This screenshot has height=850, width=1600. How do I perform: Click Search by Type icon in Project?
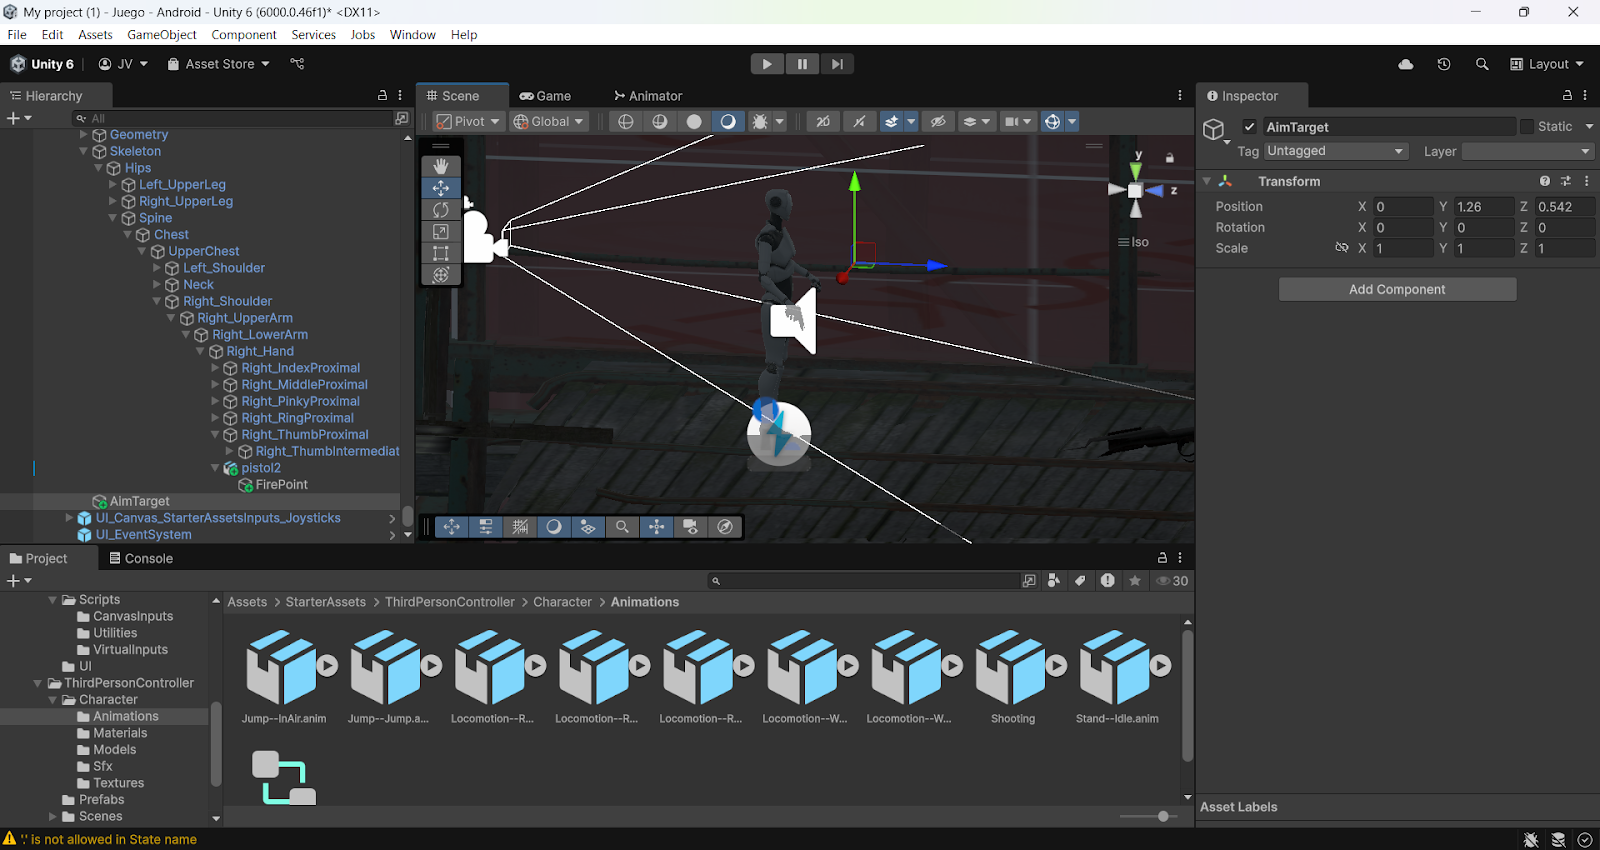pos(1053,581)
